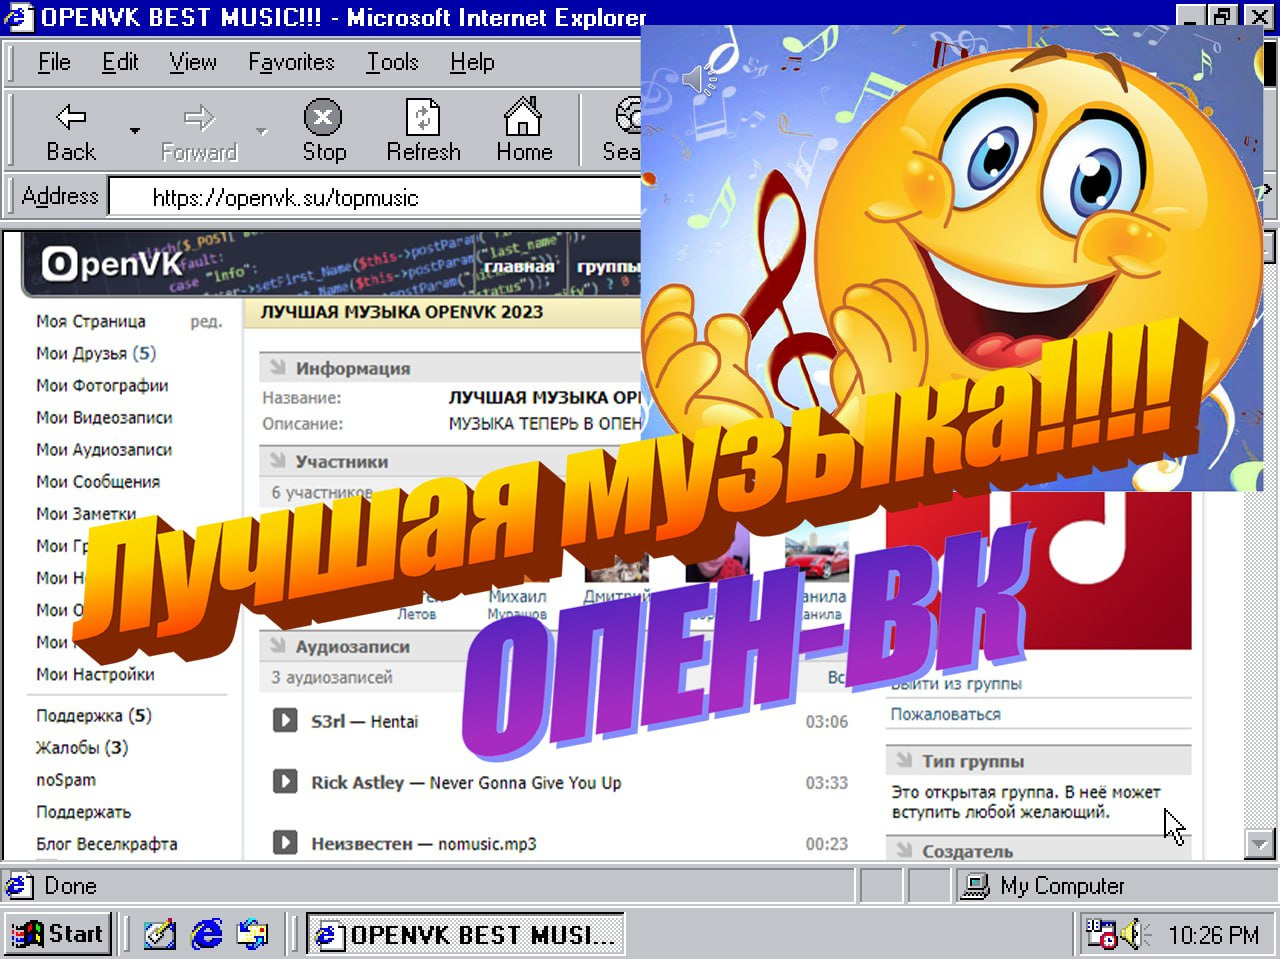Click the Пожаловаться link
The width and height of the screenshot is (1280, 959).
(x=945, y=714)
